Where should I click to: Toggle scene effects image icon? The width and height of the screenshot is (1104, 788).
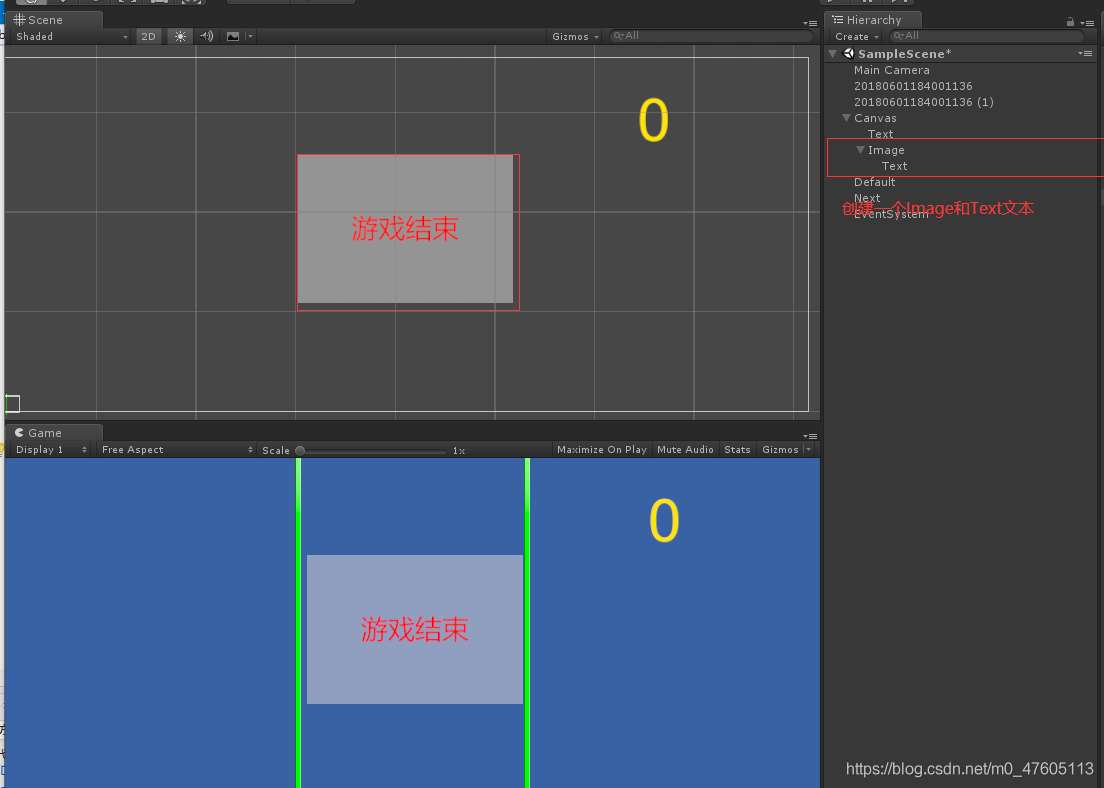232,37
